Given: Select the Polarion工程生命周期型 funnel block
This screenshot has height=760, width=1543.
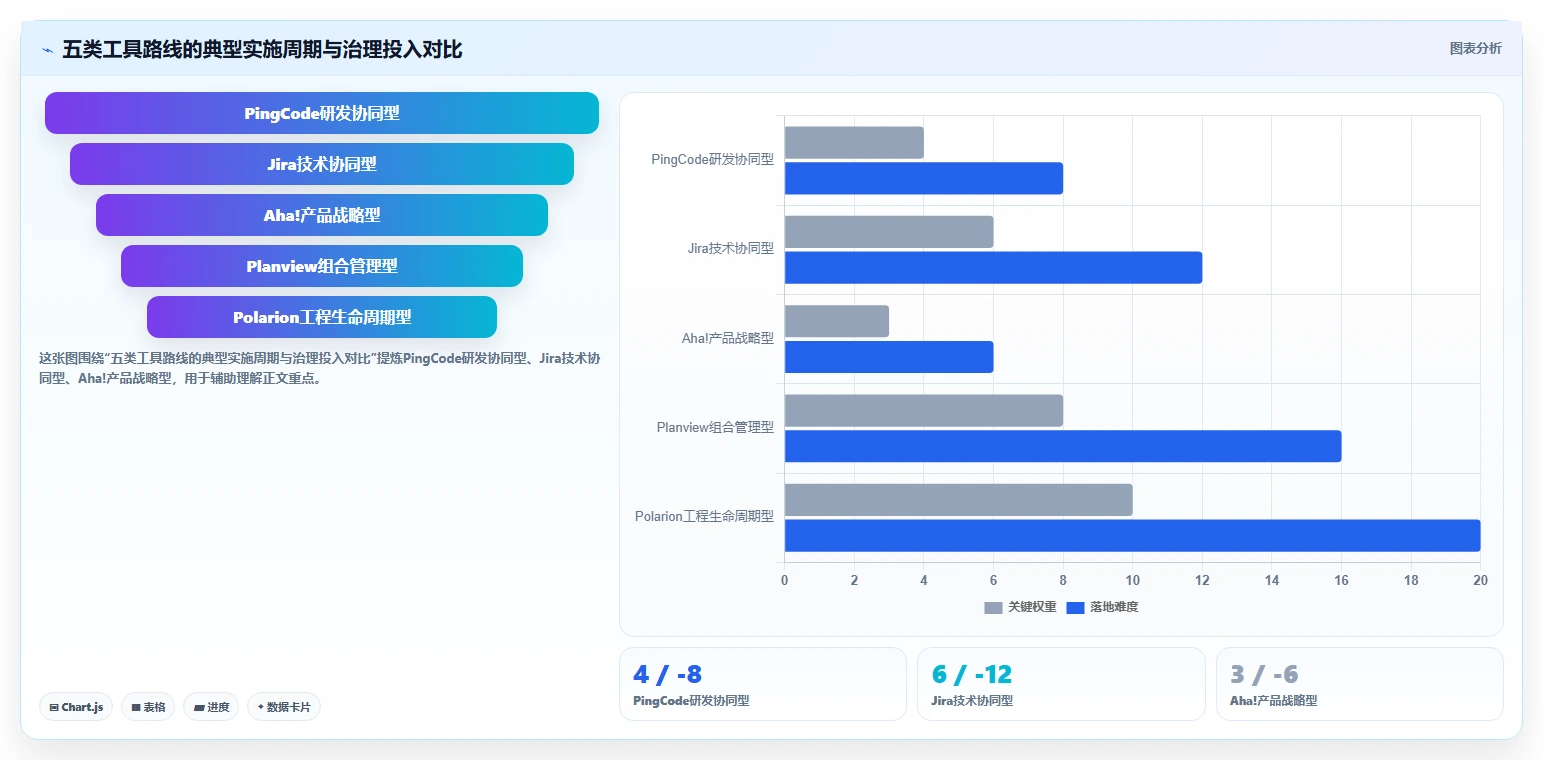Looking at the screenshot, I should (x=322, y=317).
